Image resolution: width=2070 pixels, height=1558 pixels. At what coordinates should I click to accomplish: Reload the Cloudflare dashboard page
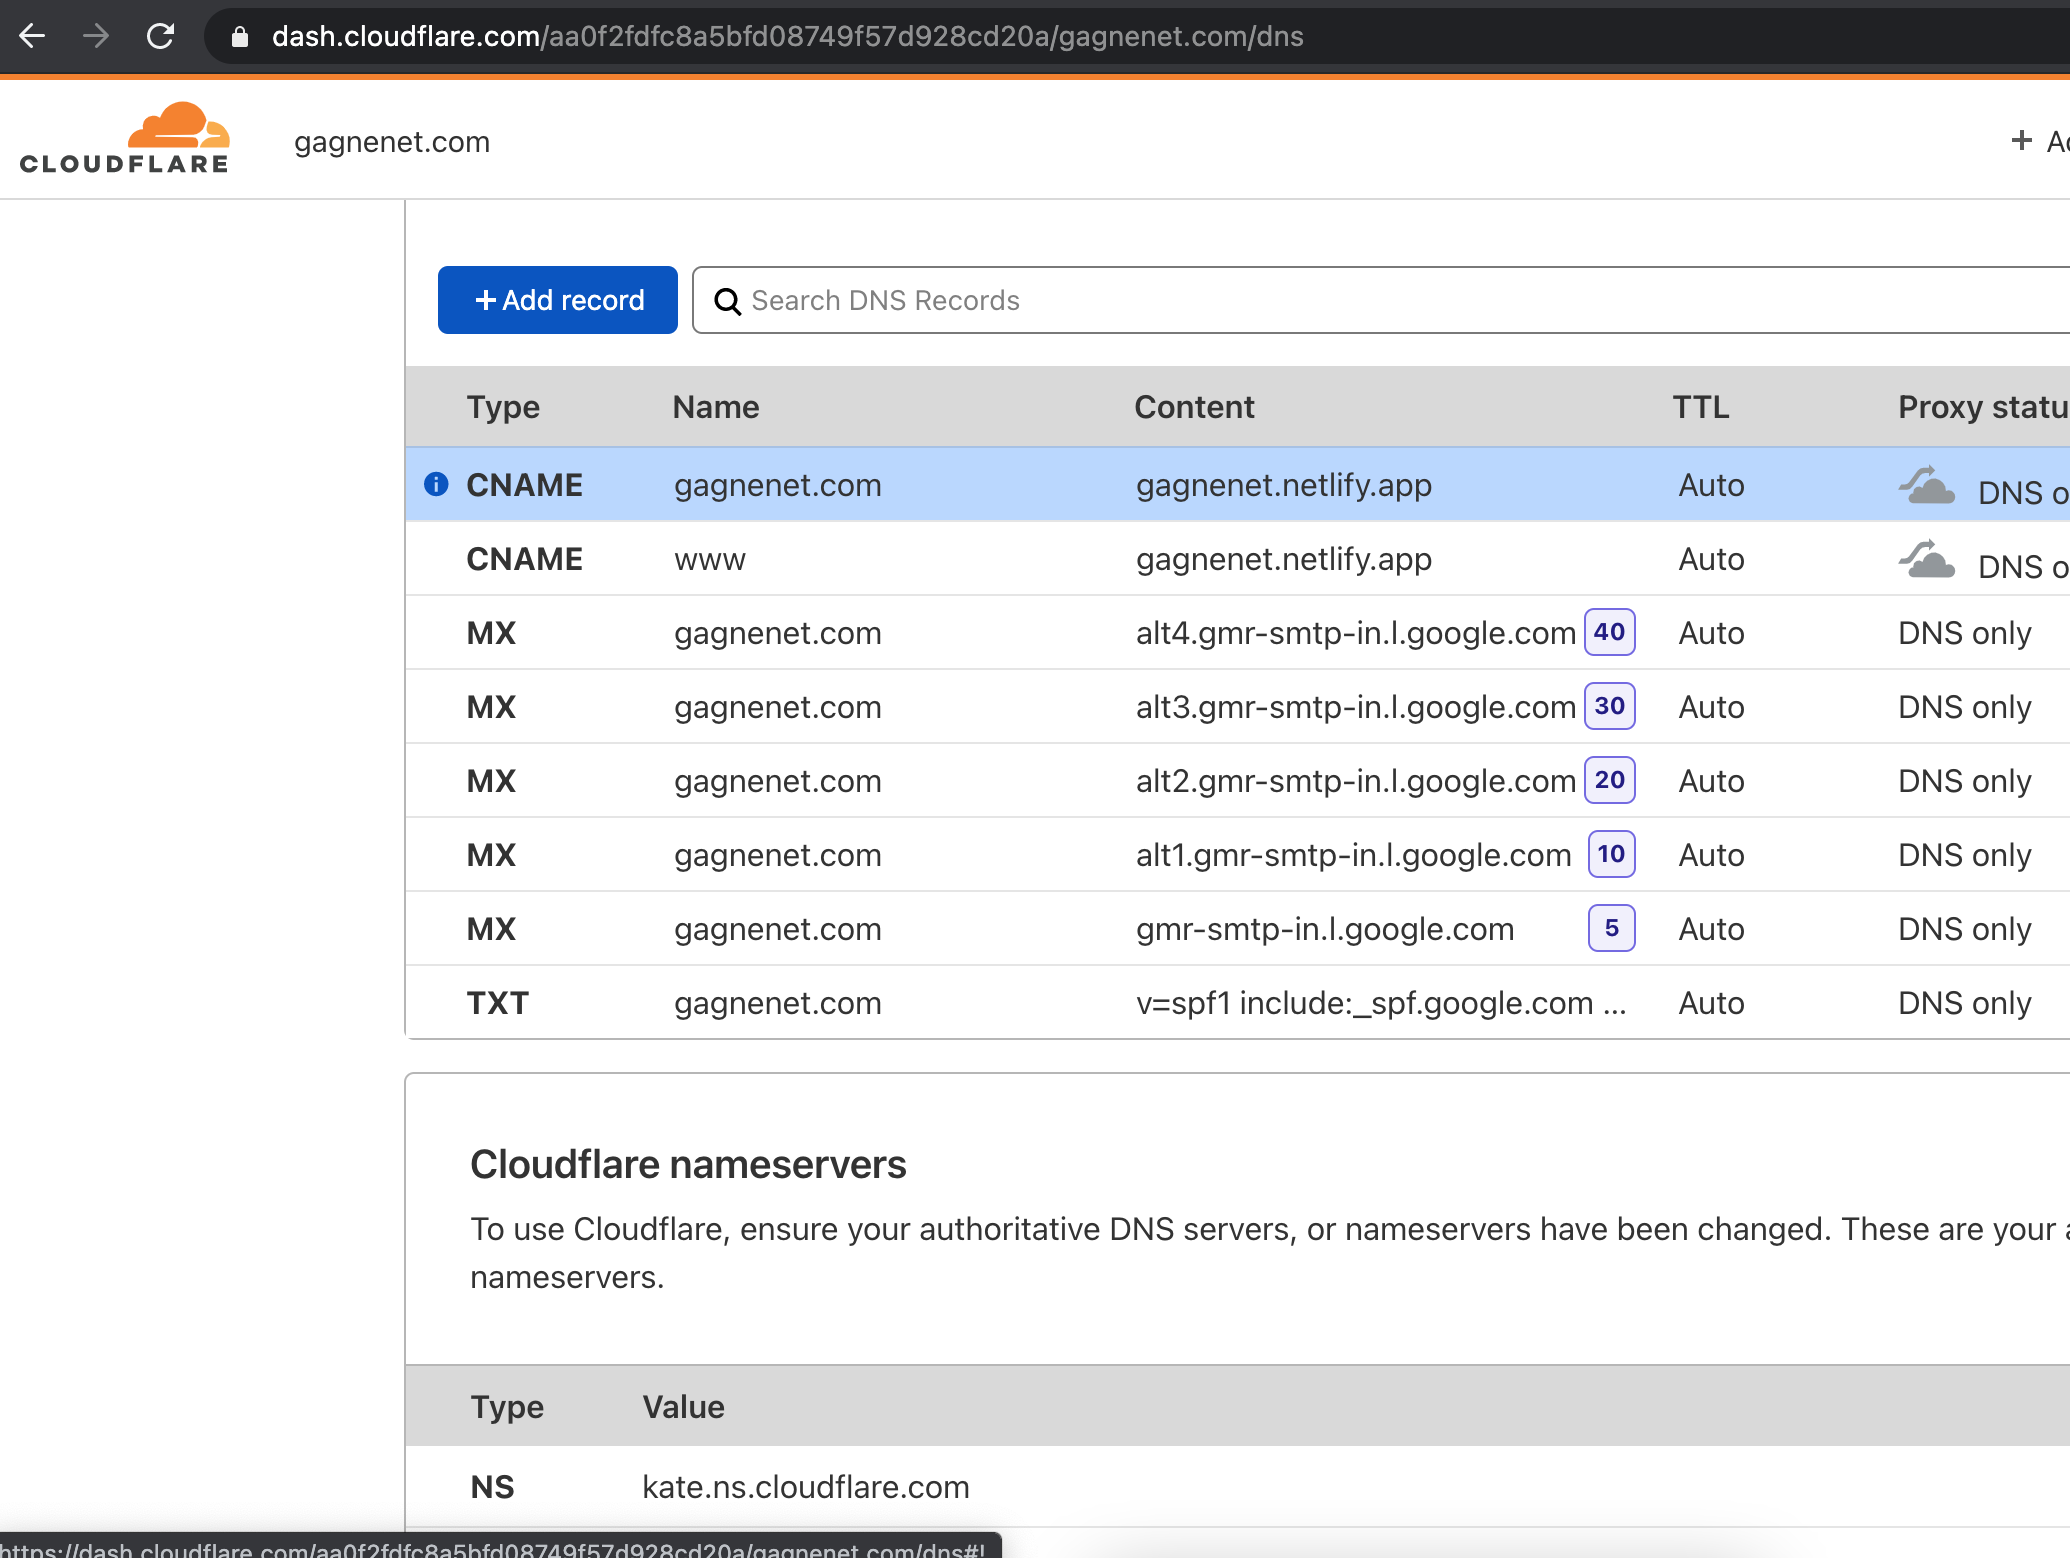[160, 37]
